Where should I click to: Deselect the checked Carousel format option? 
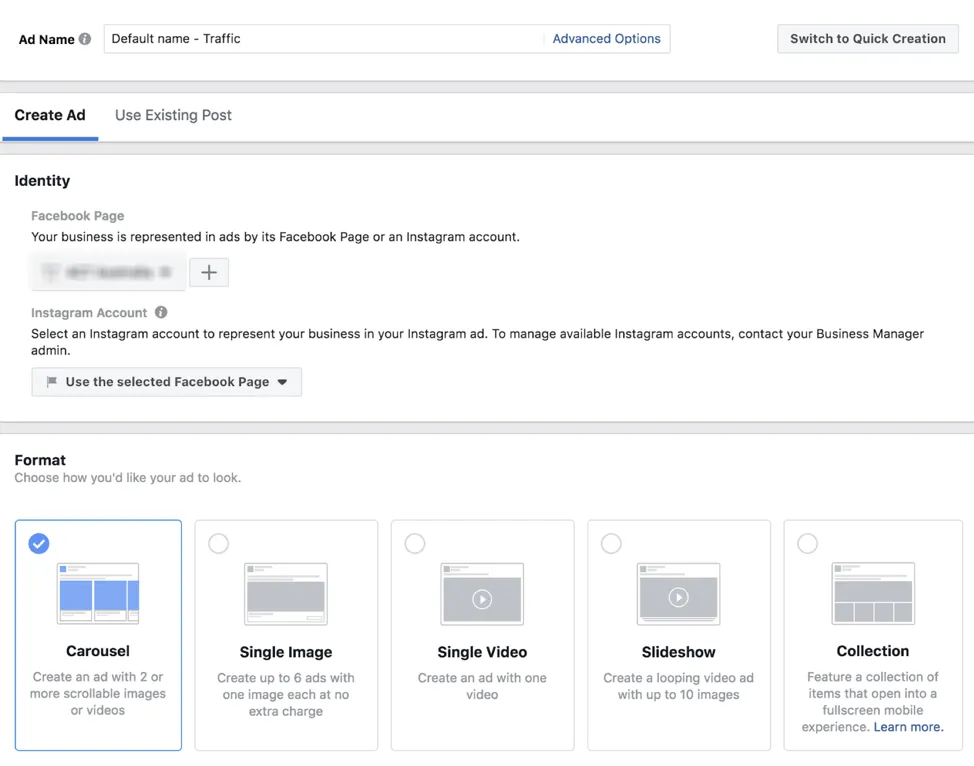click(39, 543)
